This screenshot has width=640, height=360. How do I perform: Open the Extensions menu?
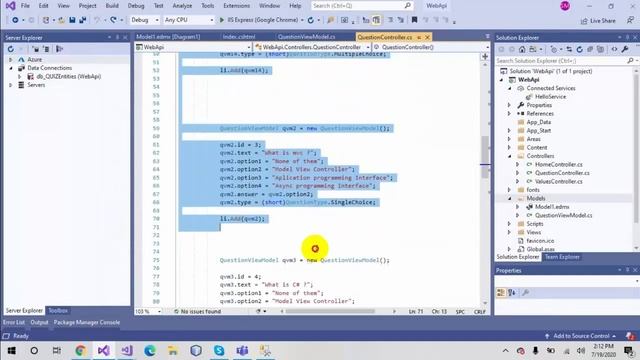[236, 6]
